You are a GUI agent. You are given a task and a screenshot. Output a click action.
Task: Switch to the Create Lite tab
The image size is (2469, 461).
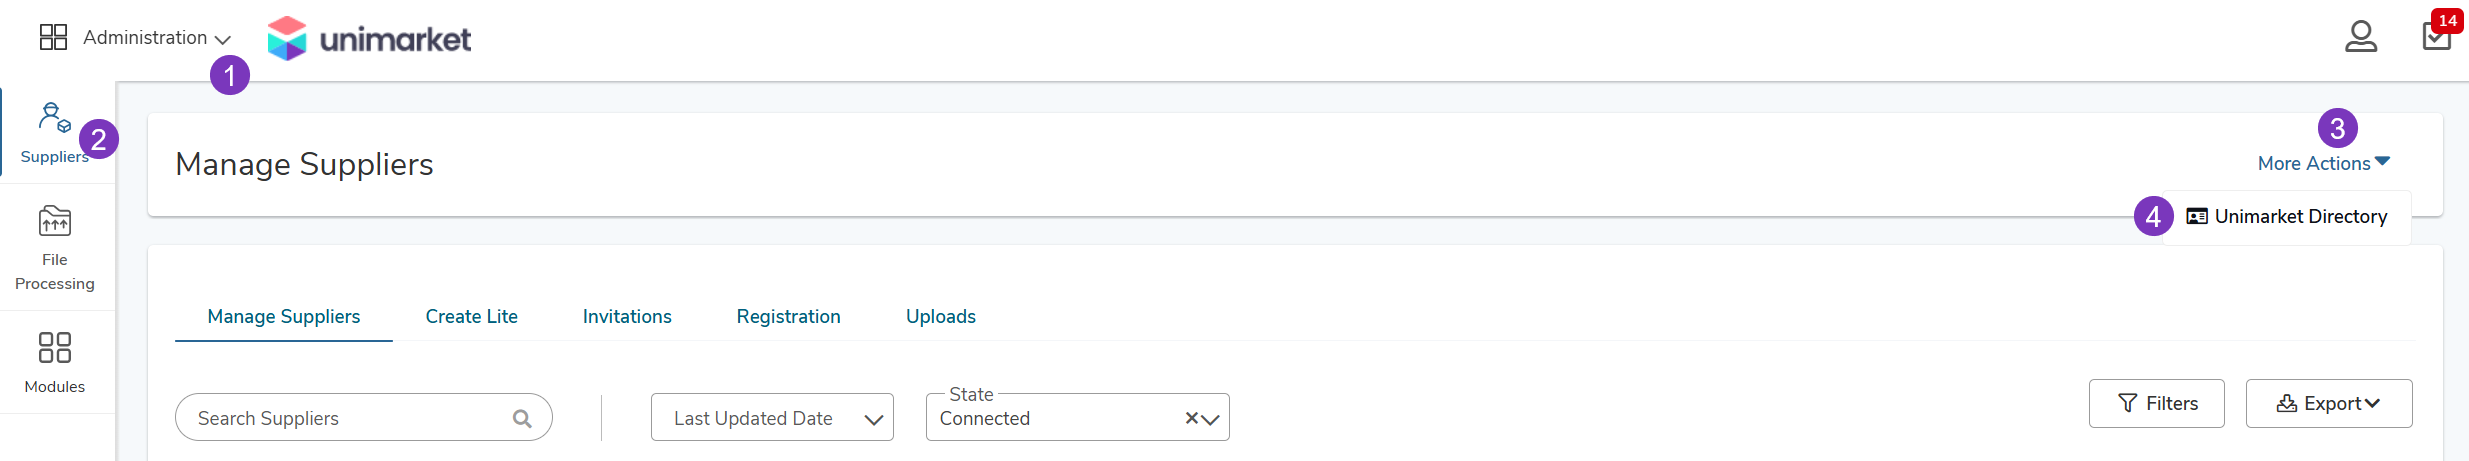click(472, 316)
